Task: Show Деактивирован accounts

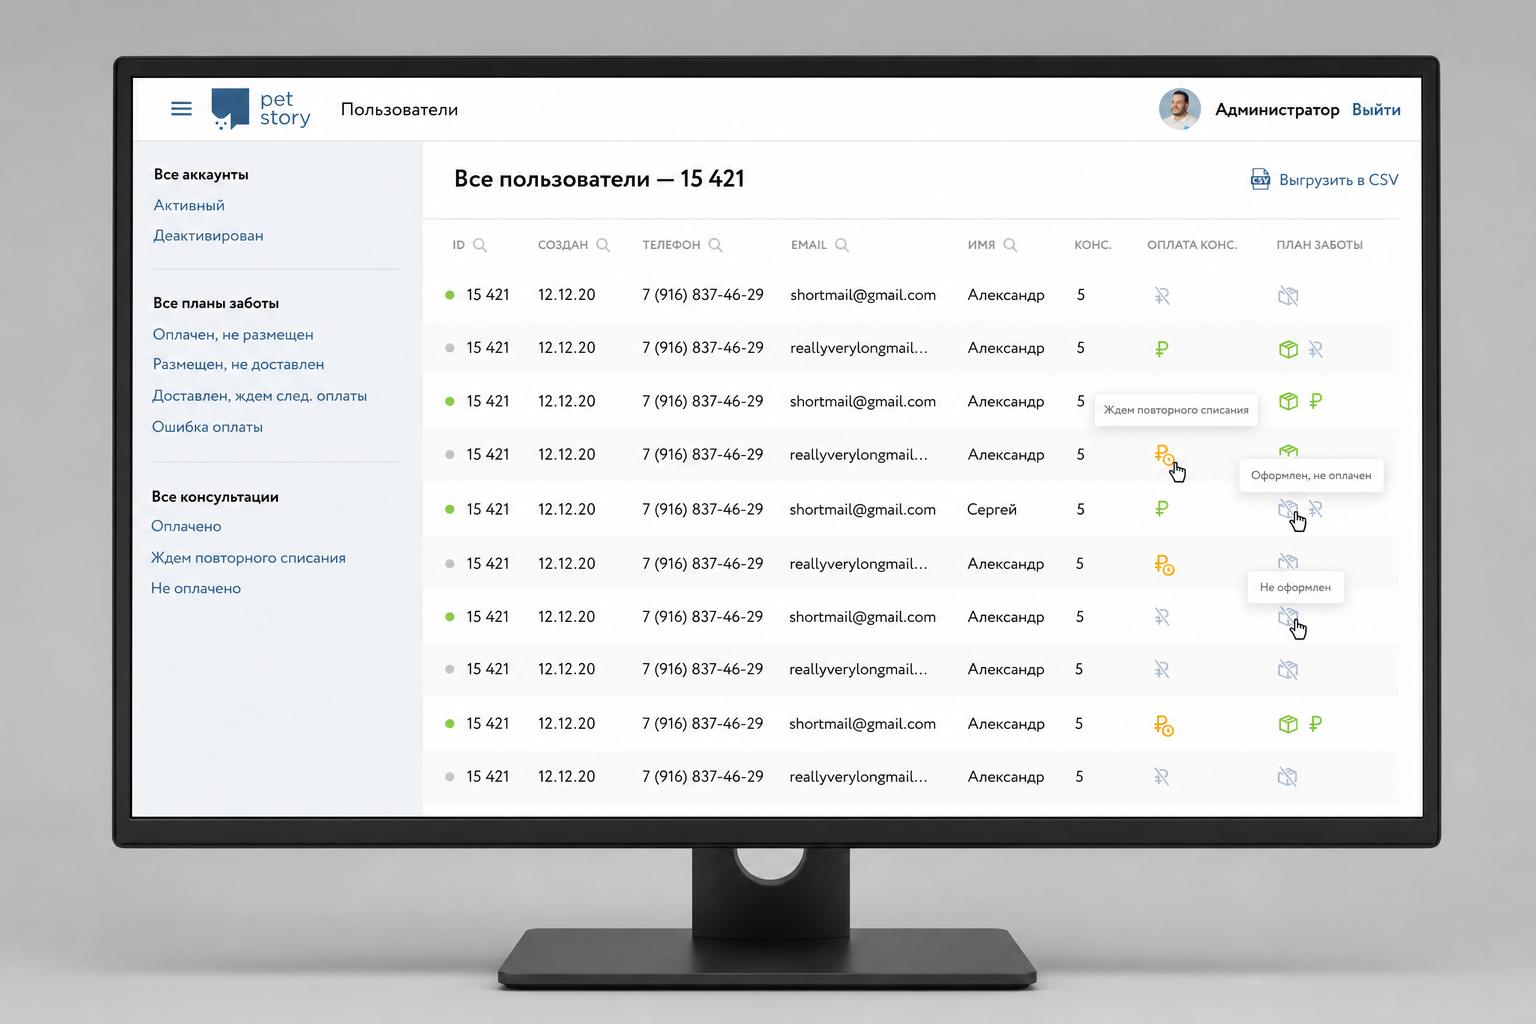Action: [208, 236]
